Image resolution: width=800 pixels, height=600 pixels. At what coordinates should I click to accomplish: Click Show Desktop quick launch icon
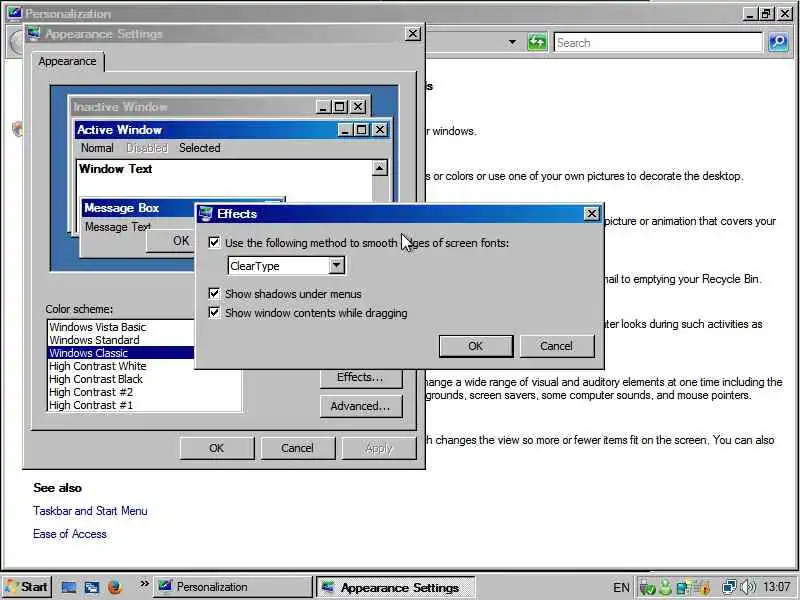[x=69, y=587]
